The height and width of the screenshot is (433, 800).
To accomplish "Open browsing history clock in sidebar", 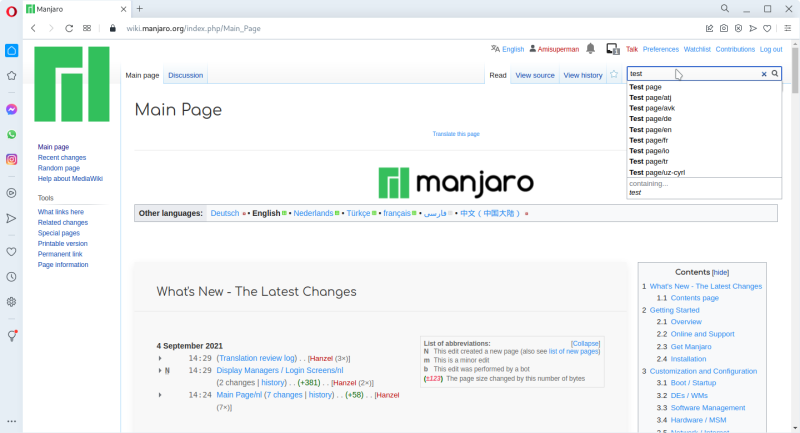I will coord(11,276).
